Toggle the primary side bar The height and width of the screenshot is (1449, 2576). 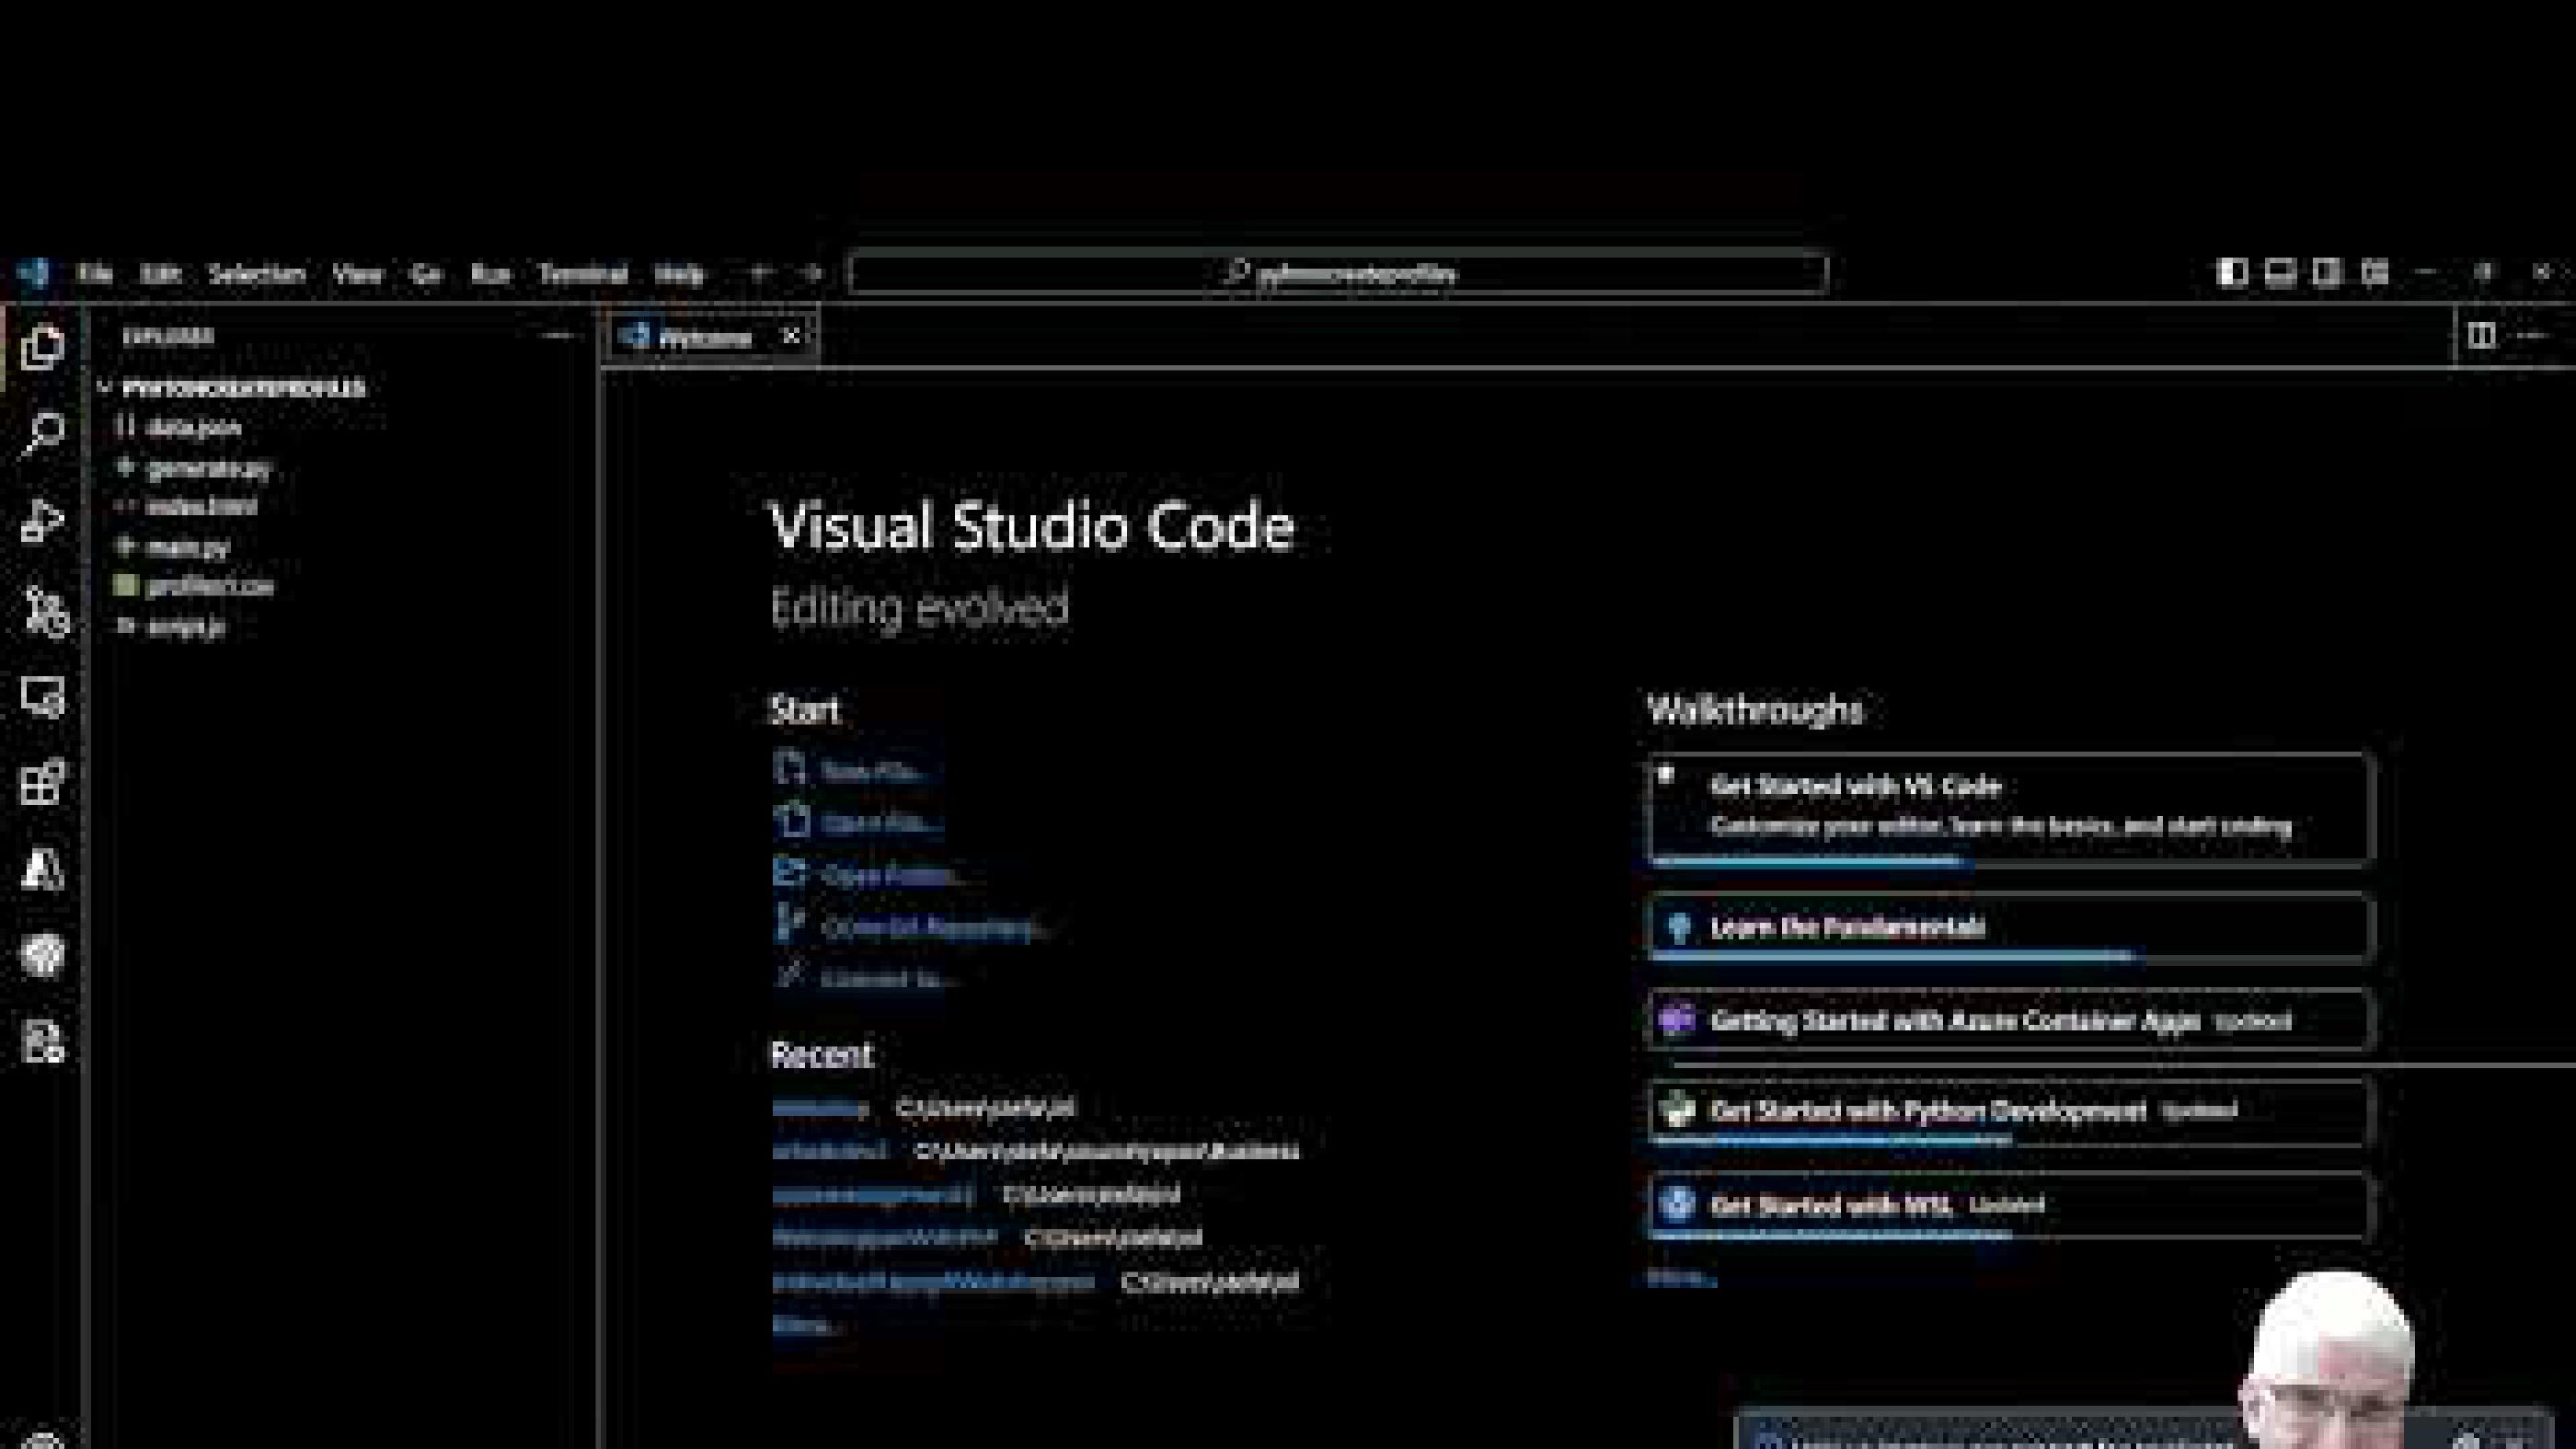(x=2231, y=273)
